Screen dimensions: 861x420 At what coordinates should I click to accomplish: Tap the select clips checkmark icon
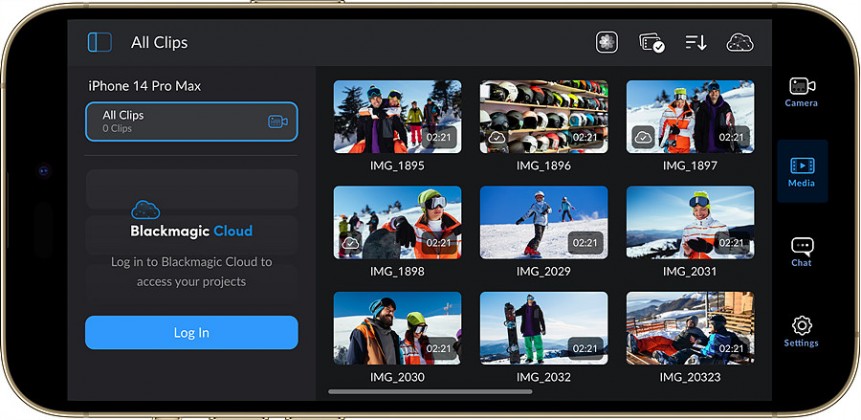click(x=652, y=43)
